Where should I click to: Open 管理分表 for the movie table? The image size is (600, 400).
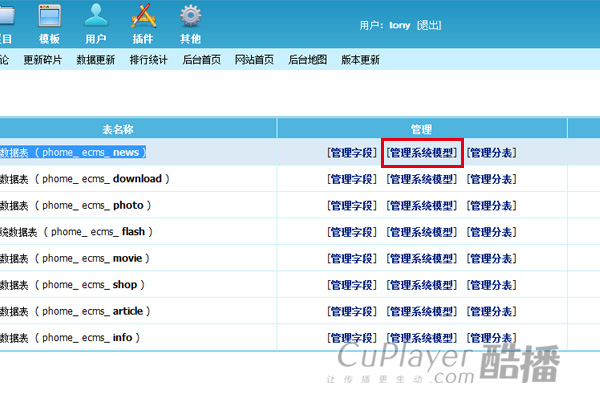coord(491,258)
